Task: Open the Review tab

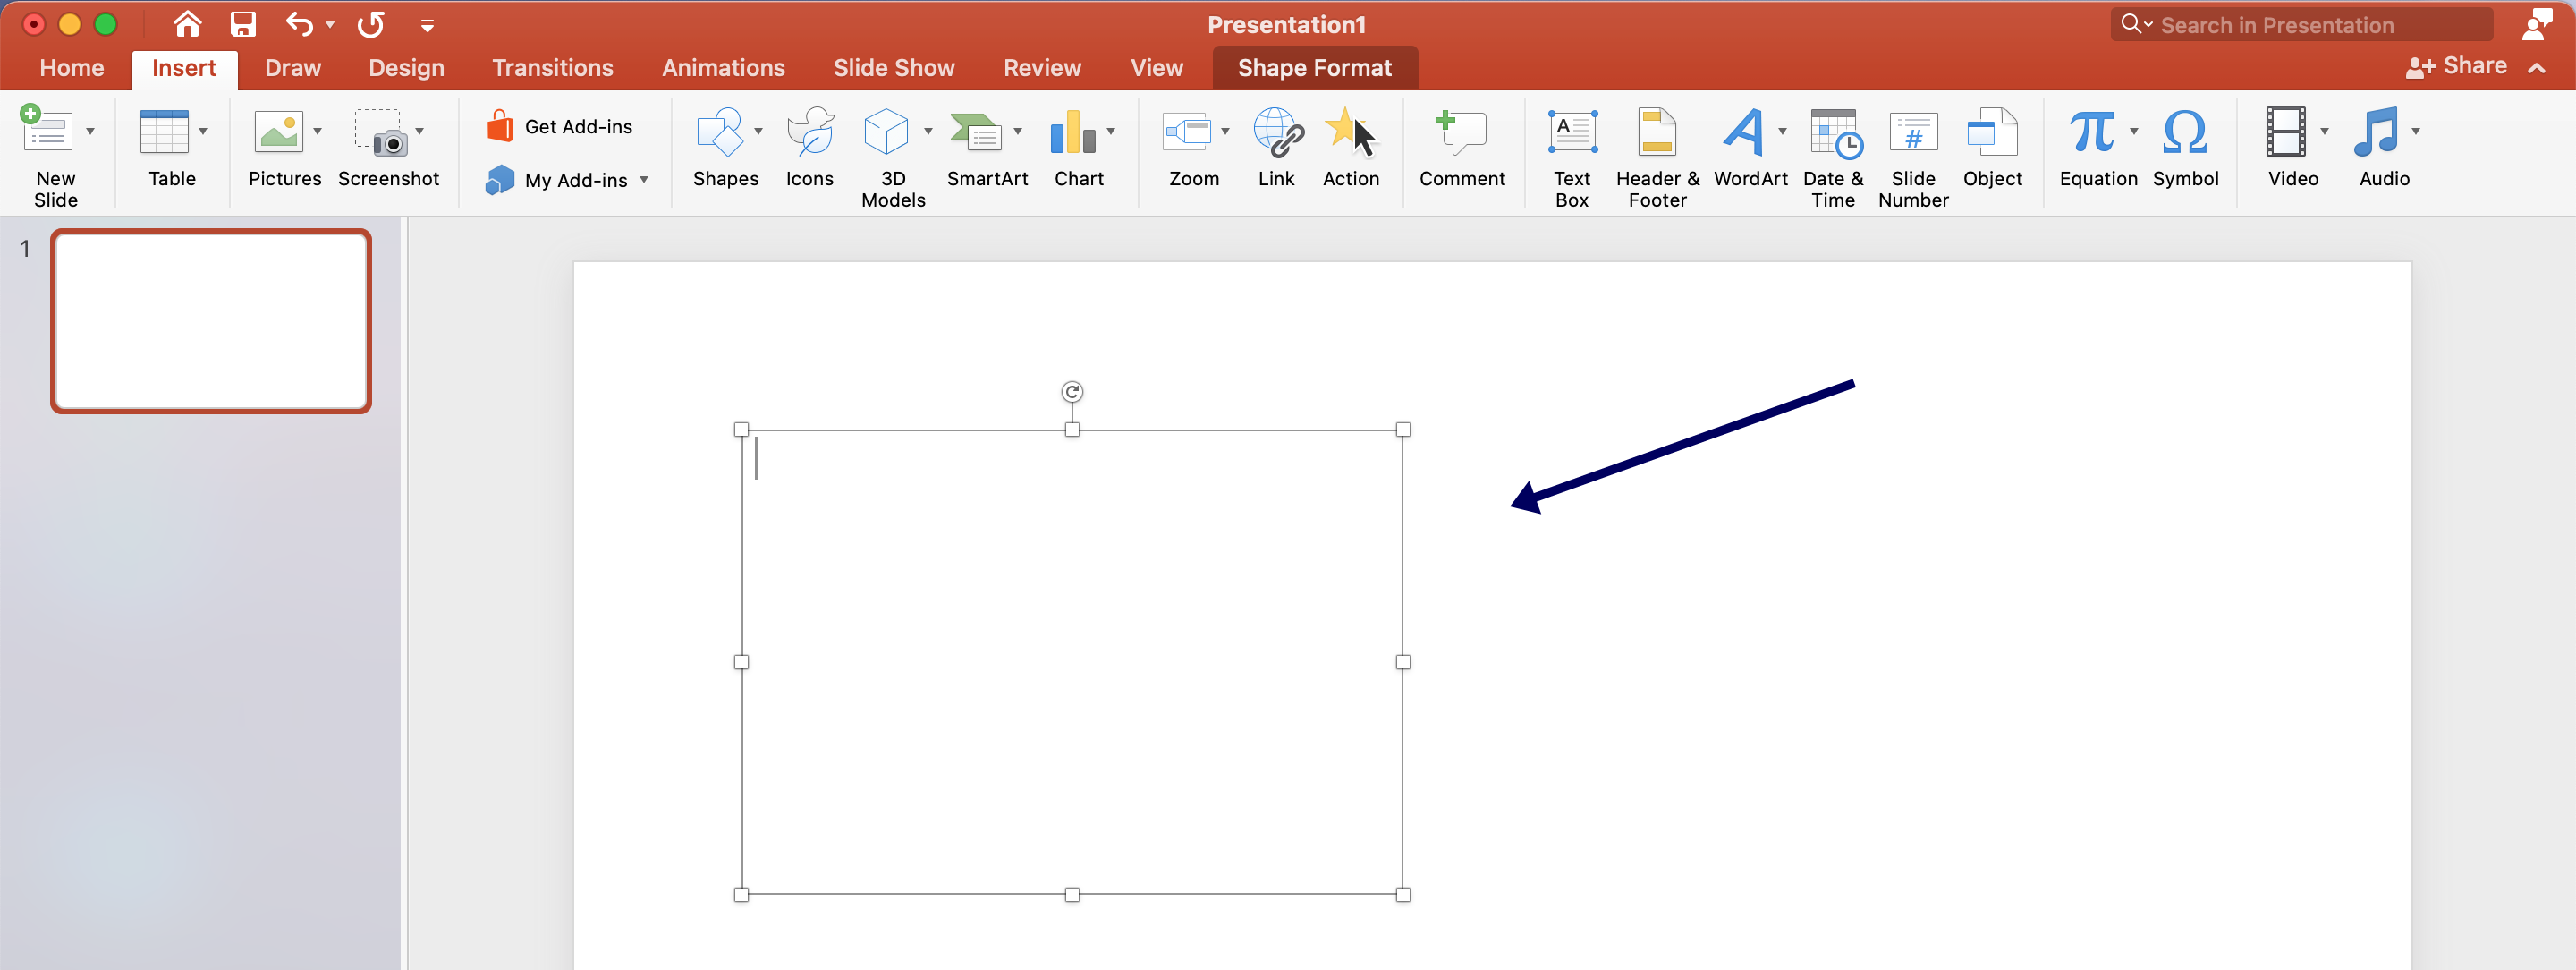Action: click(x=1042, y=68)
